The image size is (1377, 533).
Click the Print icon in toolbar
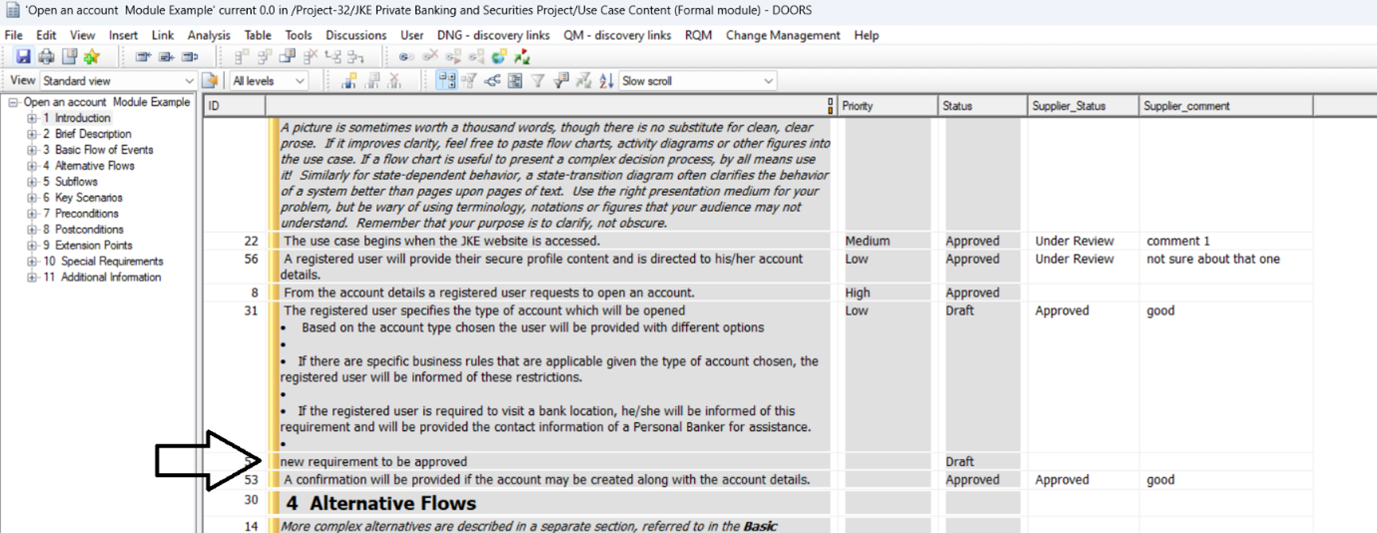[46, 57]
